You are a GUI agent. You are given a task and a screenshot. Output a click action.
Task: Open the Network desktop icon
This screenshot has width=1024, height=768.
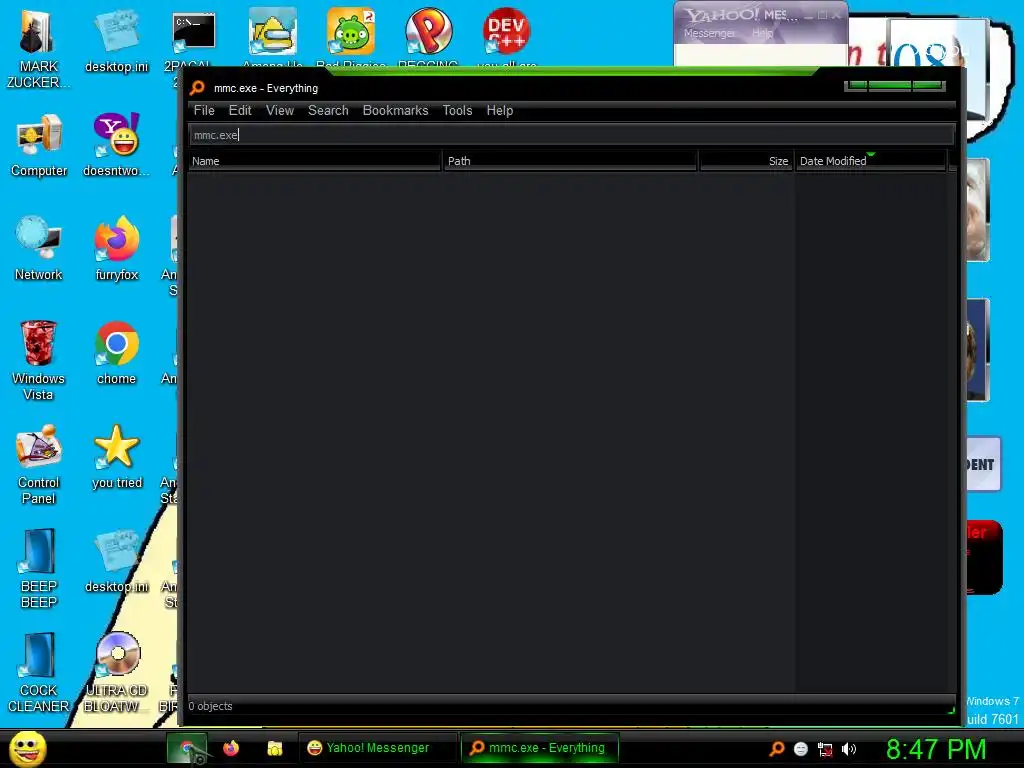click(39, 249)
